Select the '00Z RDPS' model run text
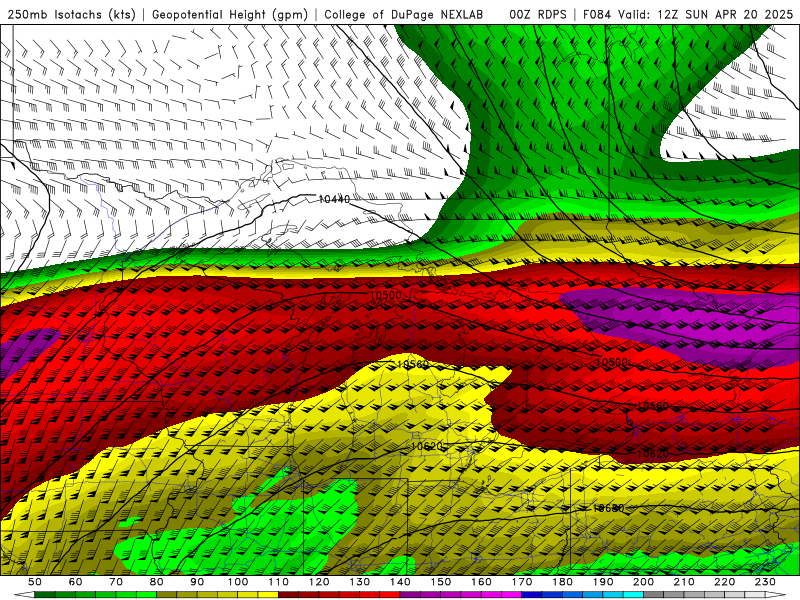Image resolution: width=800 pixels, height=600 pixels. pos(538,15)
